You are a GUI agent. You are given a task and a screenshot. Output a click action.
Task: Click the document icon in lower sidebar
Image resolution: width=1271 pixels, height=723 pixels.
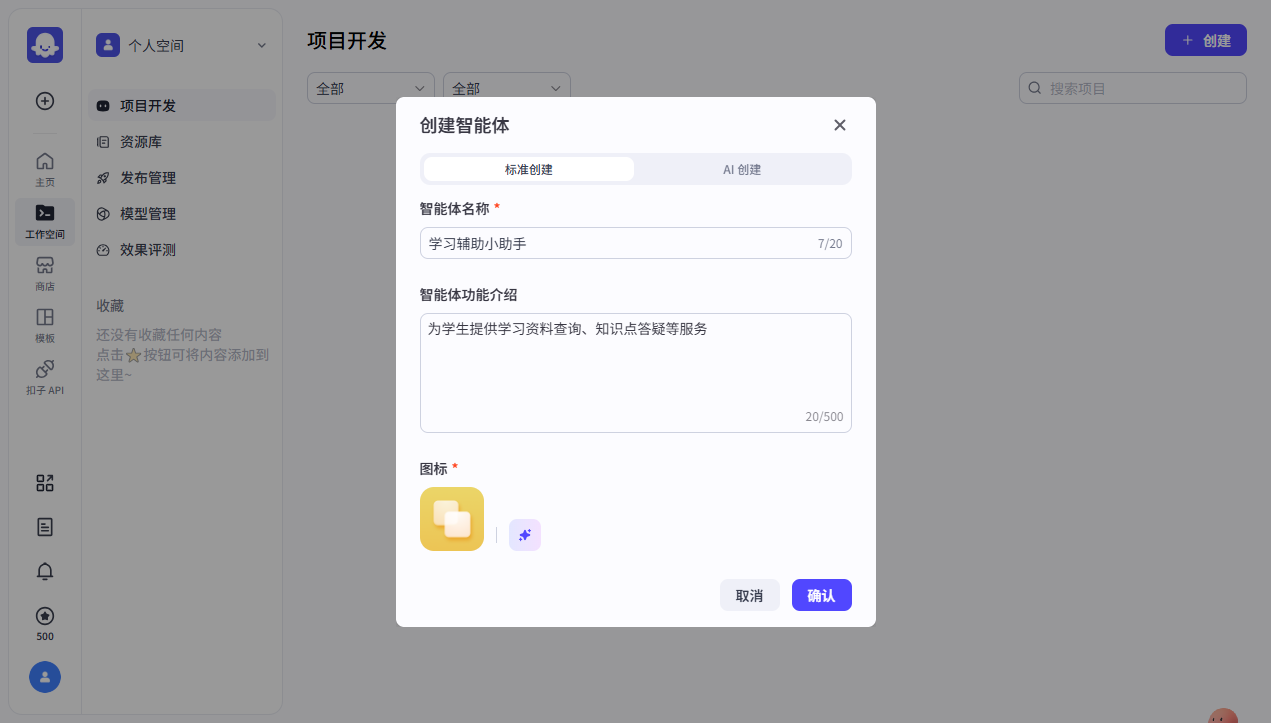44,527
